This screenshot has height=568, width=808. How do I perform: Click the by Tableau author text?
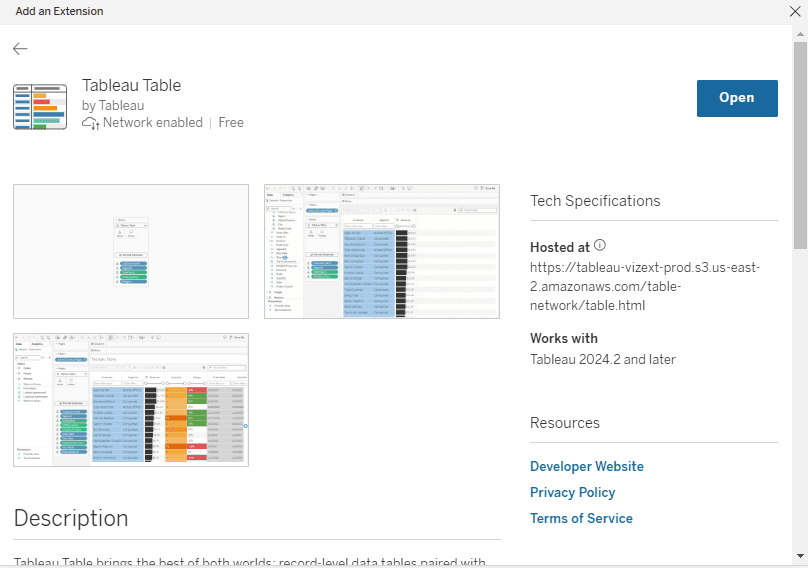pos(113,106)
